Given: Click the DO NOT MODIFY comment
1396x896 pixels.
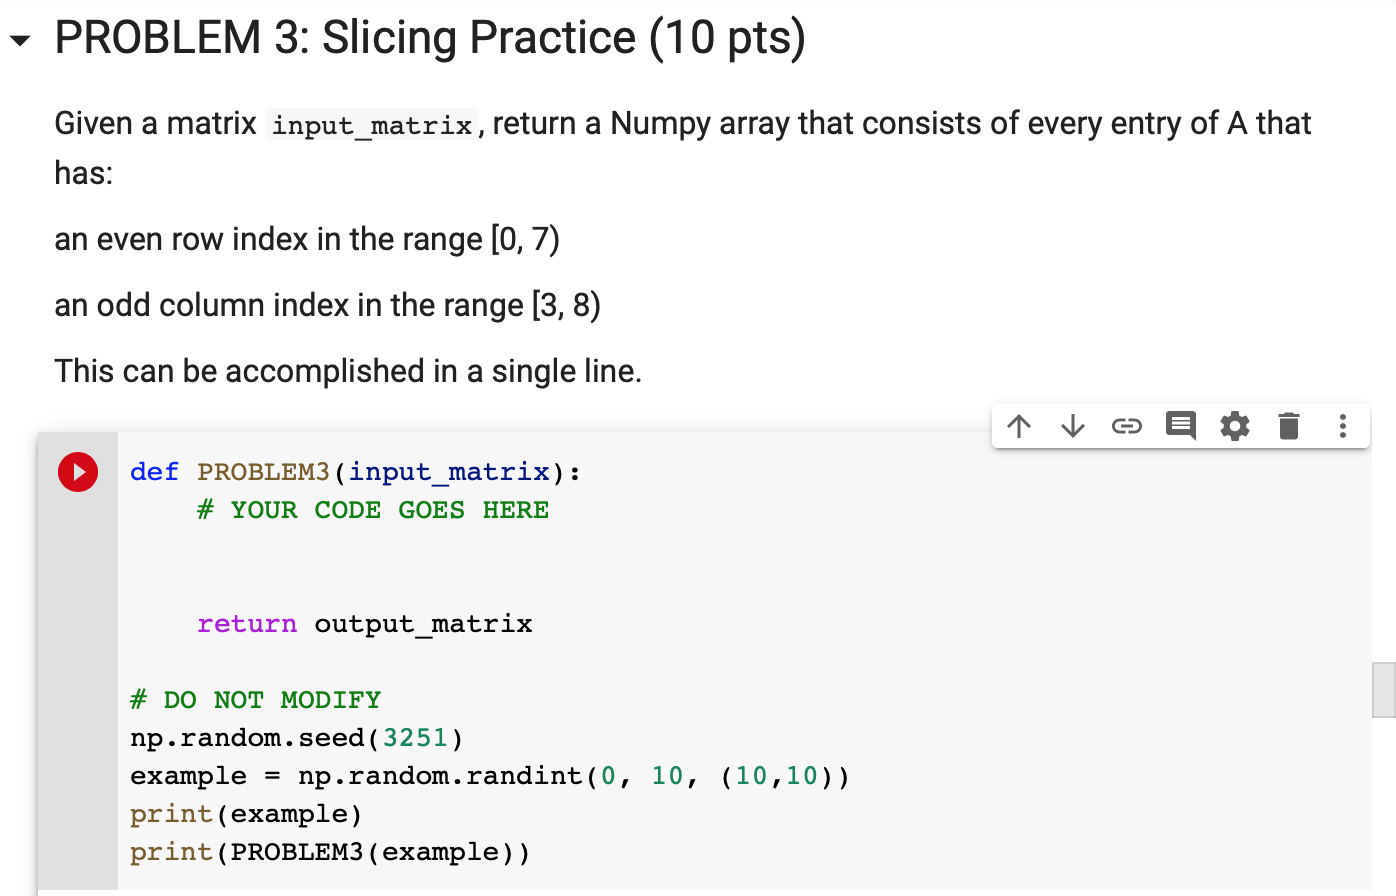Looking at the screenshot, I should pos(256,699).
